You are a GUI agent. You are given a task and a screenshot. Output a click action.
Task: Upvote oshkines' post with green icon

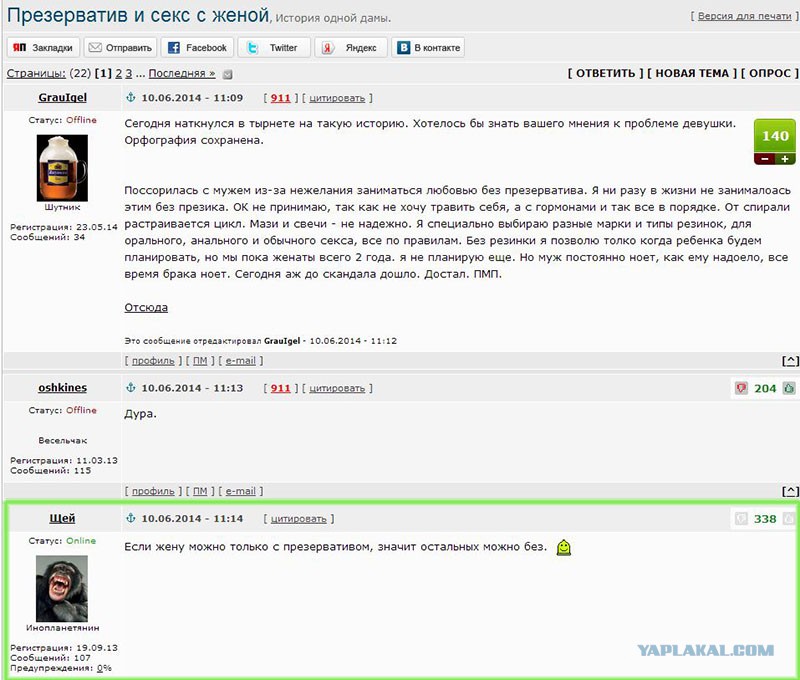click(x=789, y=388)
